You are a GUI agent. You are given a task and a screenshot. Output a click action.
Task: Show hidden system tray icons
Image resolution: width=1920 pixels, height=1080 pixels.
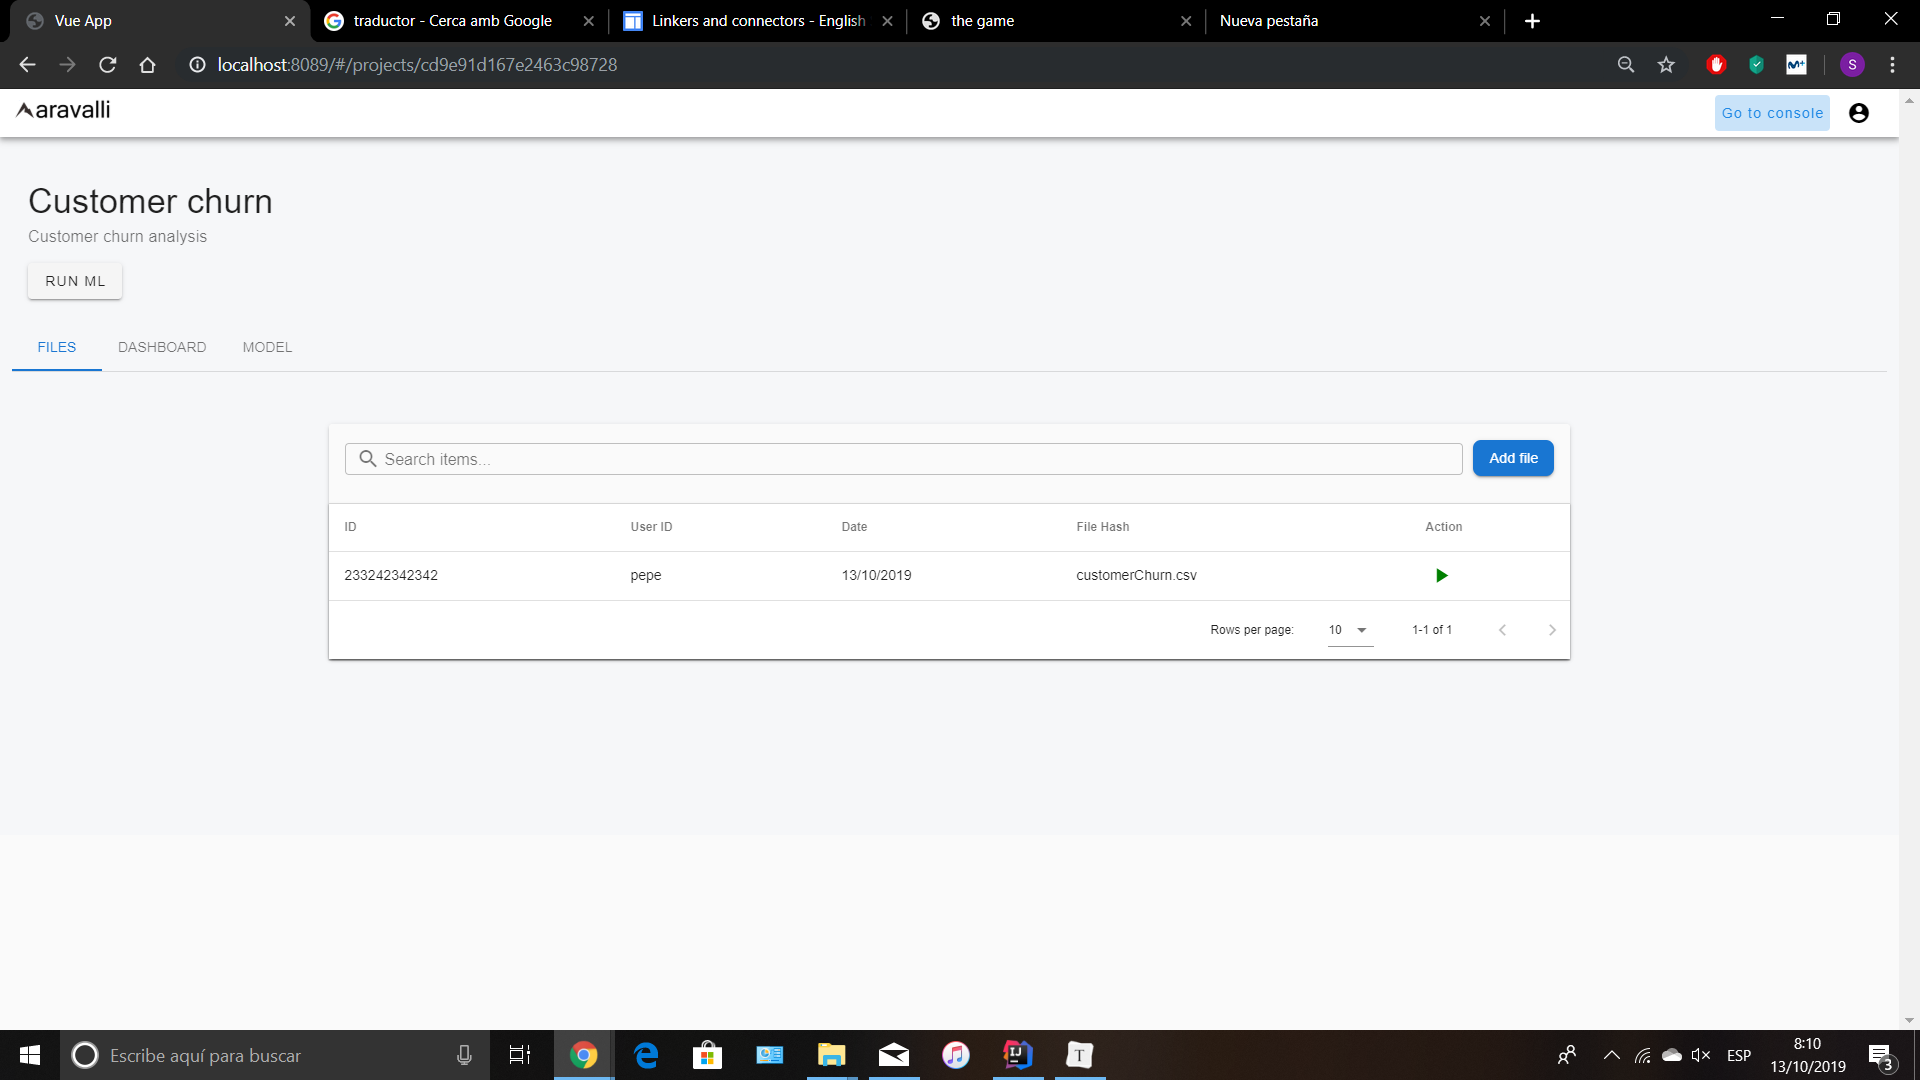coord(1611,1055)
